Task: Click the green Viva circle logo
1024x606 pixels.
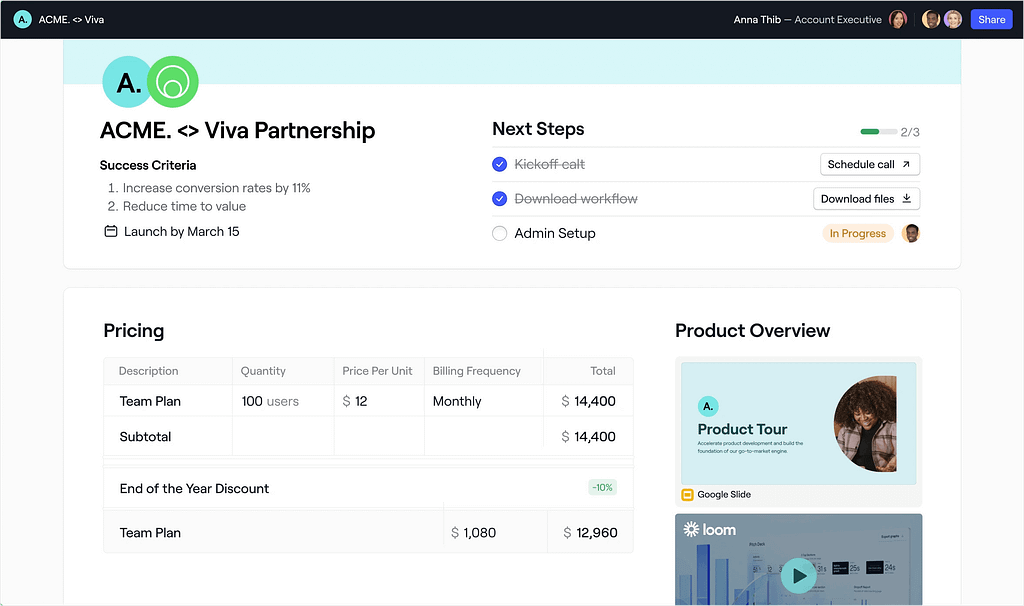Action: pos(172,82)
